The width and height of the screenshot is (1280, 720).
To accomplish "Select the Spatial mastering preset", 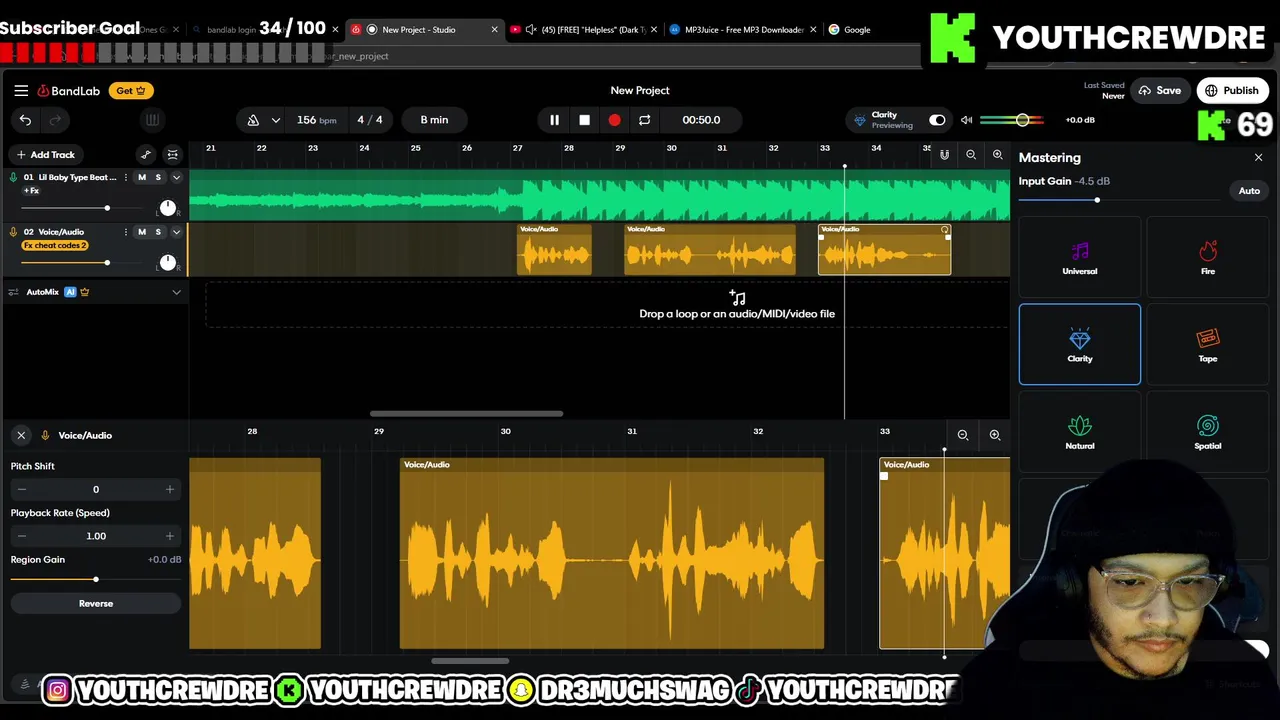I will point(1208,432).
